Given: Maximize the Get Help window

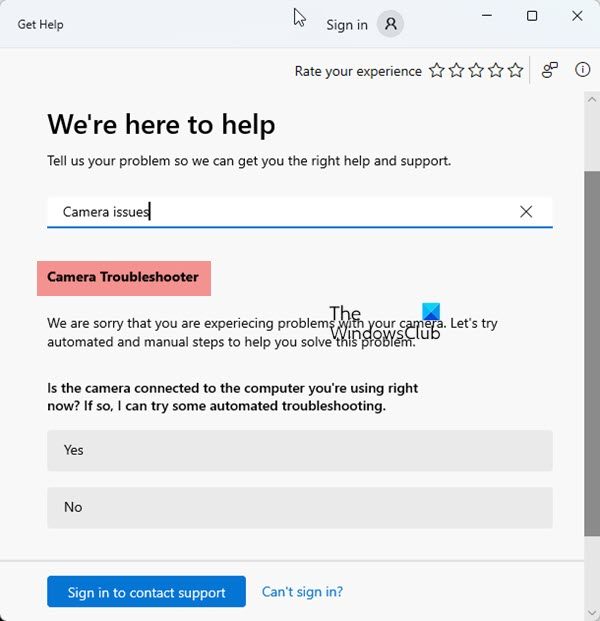Looking at the screenshot, I should coord(532,16).
